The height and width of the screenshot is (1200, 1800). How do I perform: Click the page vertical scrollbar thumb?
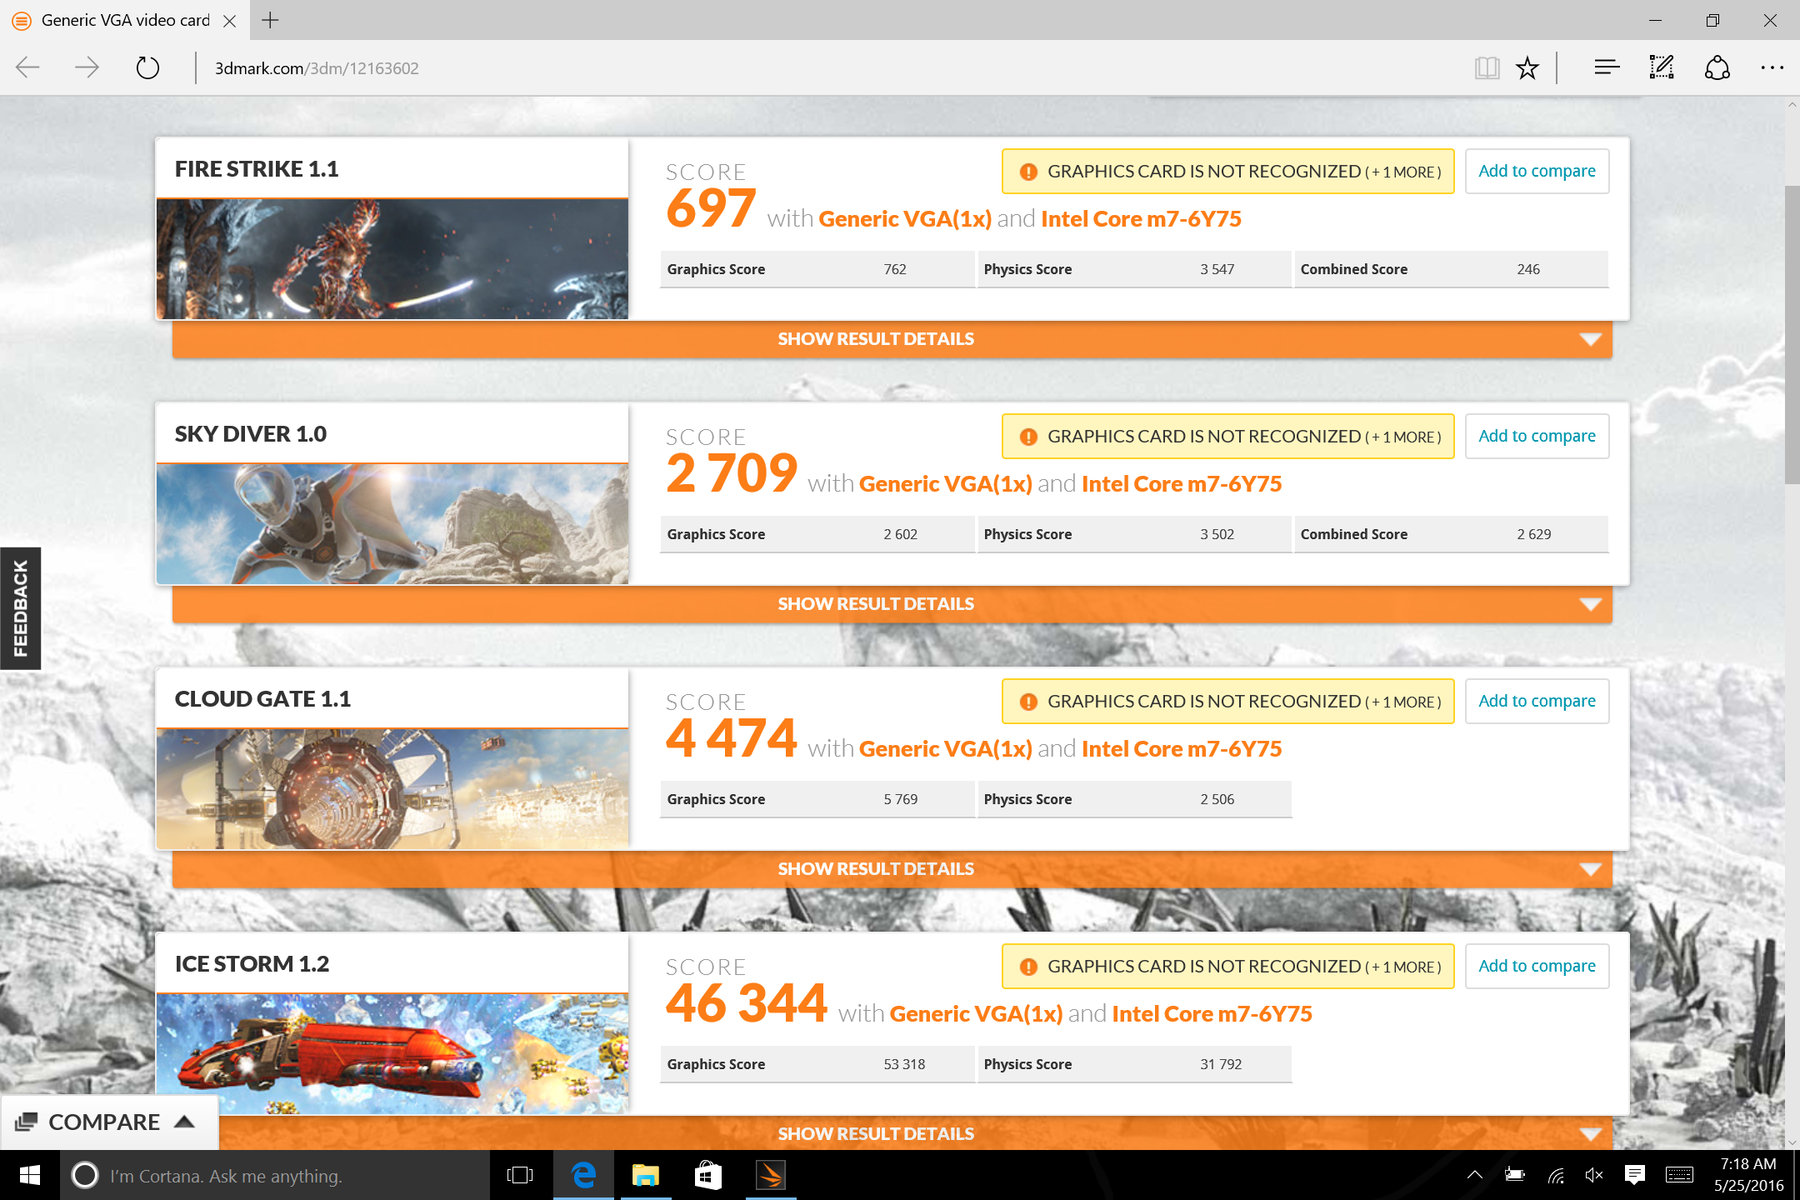1792,335
